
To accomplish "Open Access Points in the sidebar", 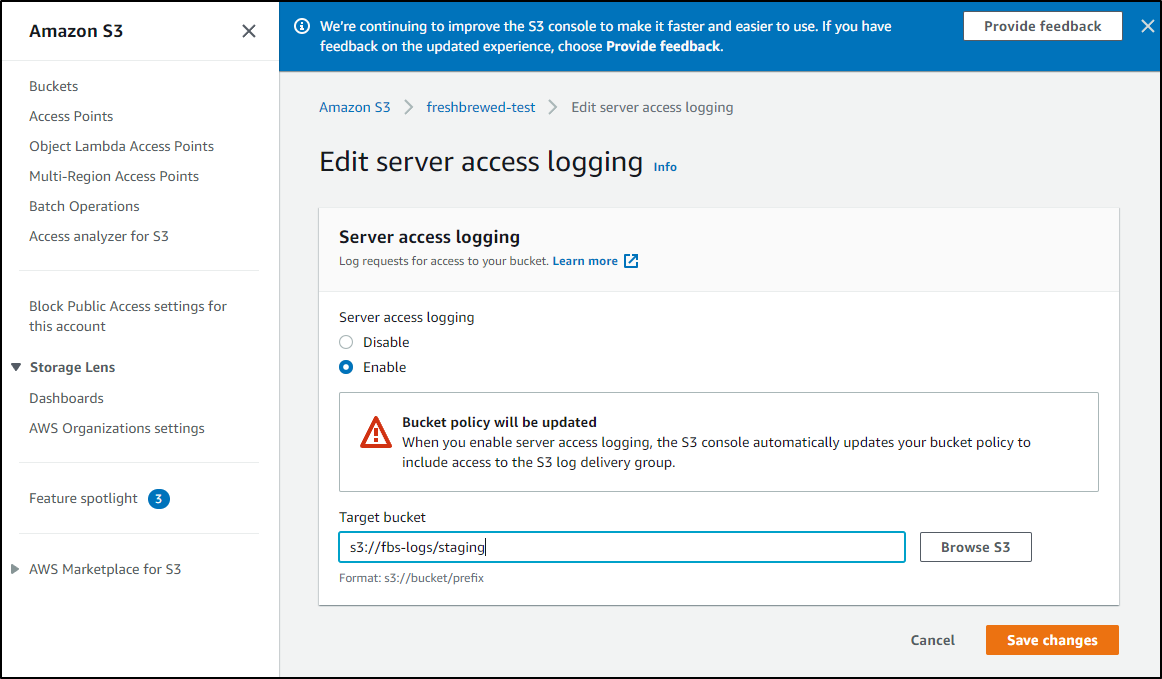I will click(71, 116).
